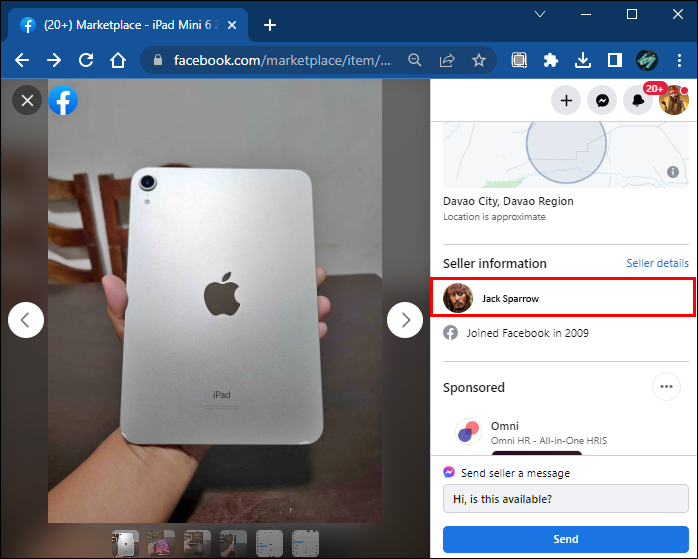Select the second photo thumbnail
The image size is (698, 559).
pyautogui.click(x=161, y=543)
